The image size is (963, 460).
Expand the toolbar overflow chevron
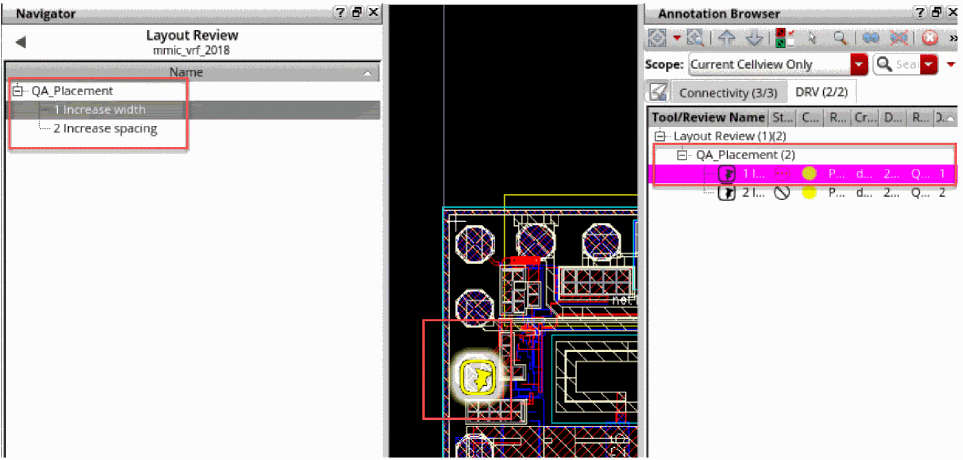pos(953,38)
